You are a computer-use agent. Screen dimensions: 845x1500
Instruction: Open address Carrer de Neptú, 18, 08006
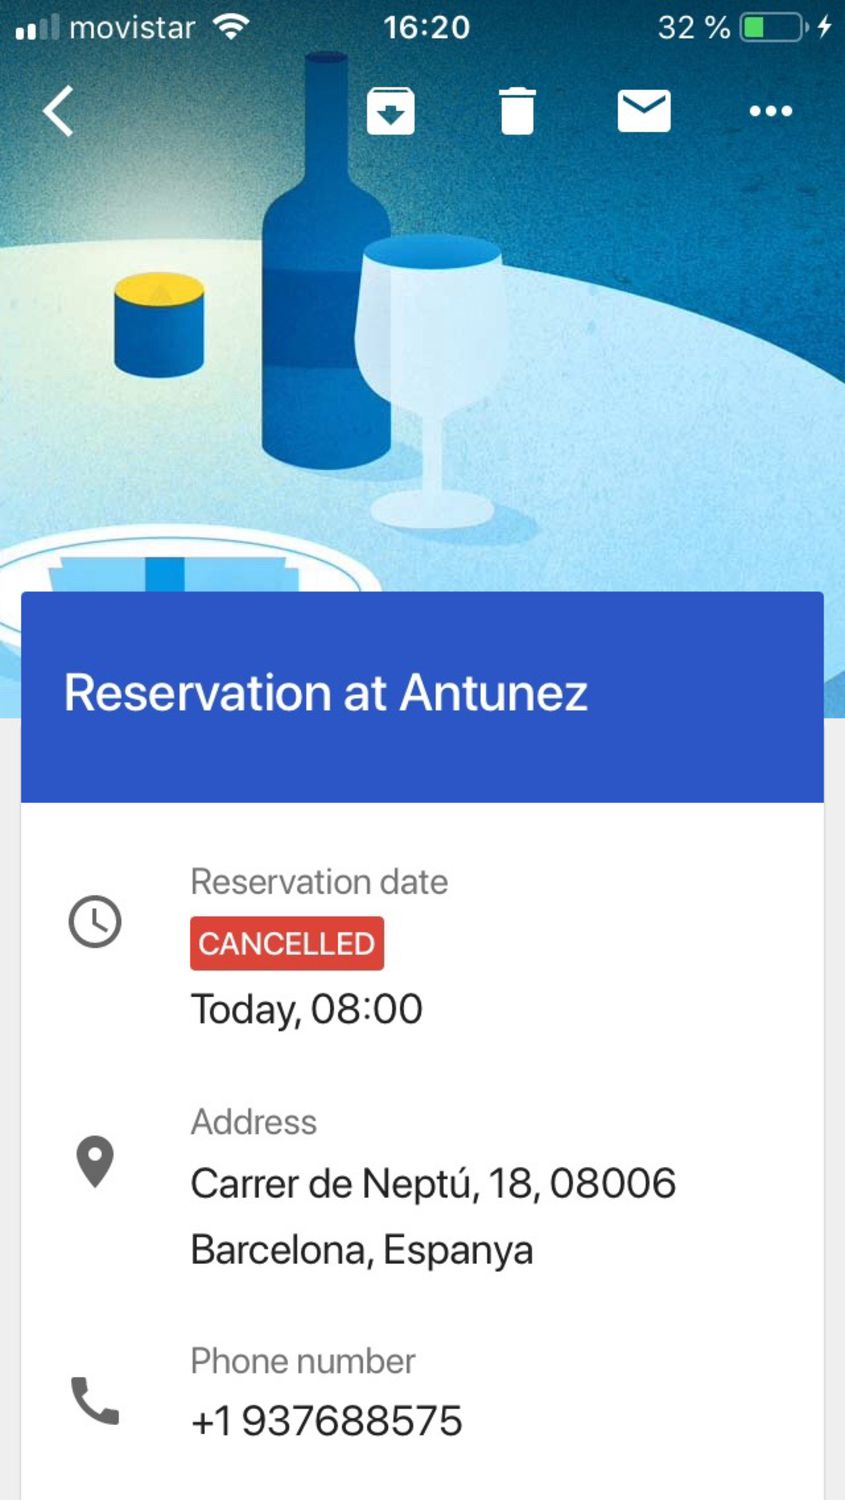pyautogui.click(x=433, y=1184)
